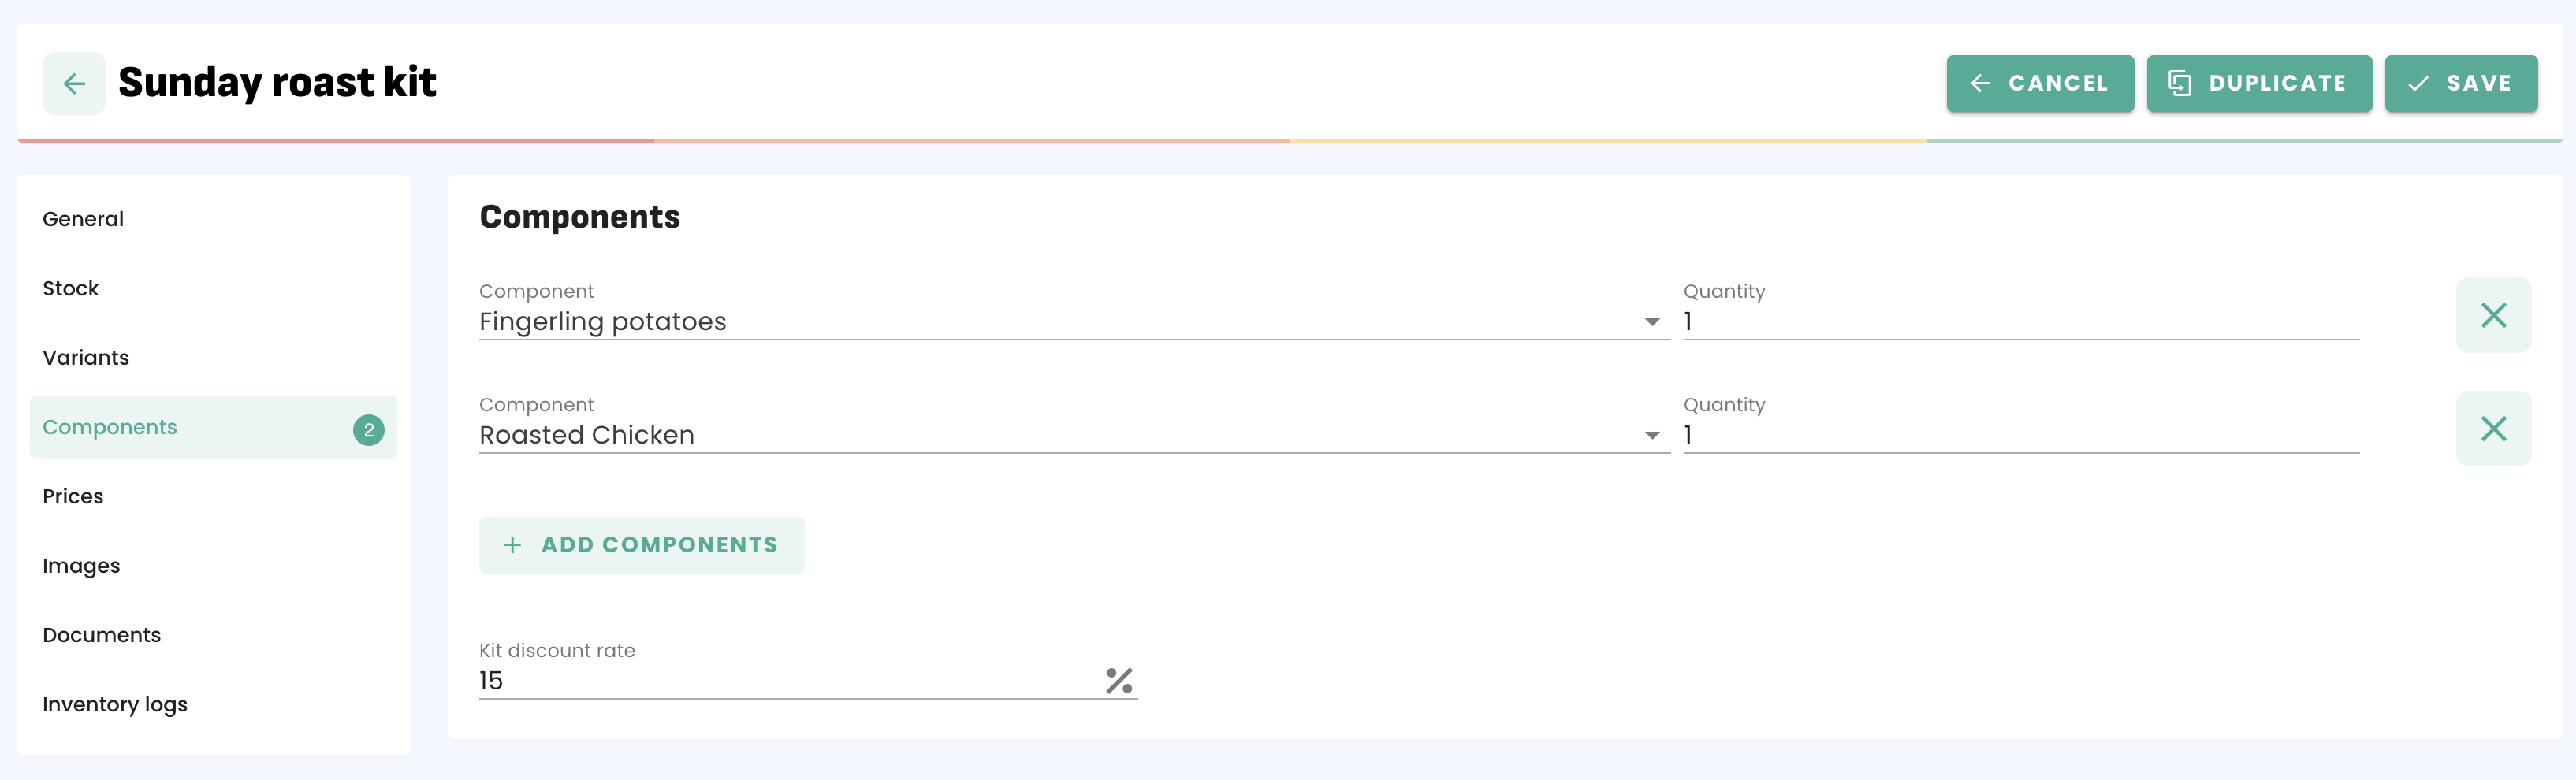Screen dimensions: 2576x780
Task: Click the checkmark icon on Save button
Action: pos(2418,84)
